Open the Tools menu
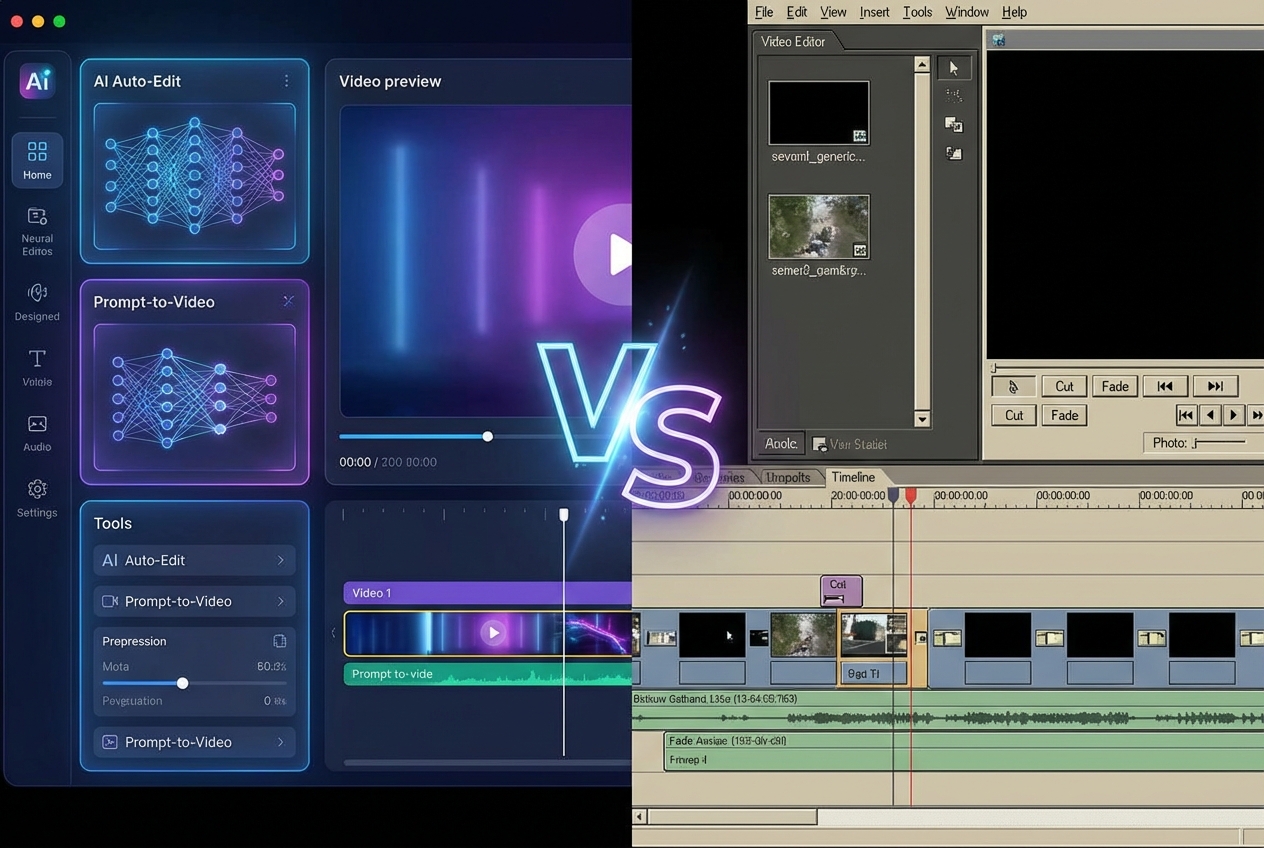 [x=917, y=12]
